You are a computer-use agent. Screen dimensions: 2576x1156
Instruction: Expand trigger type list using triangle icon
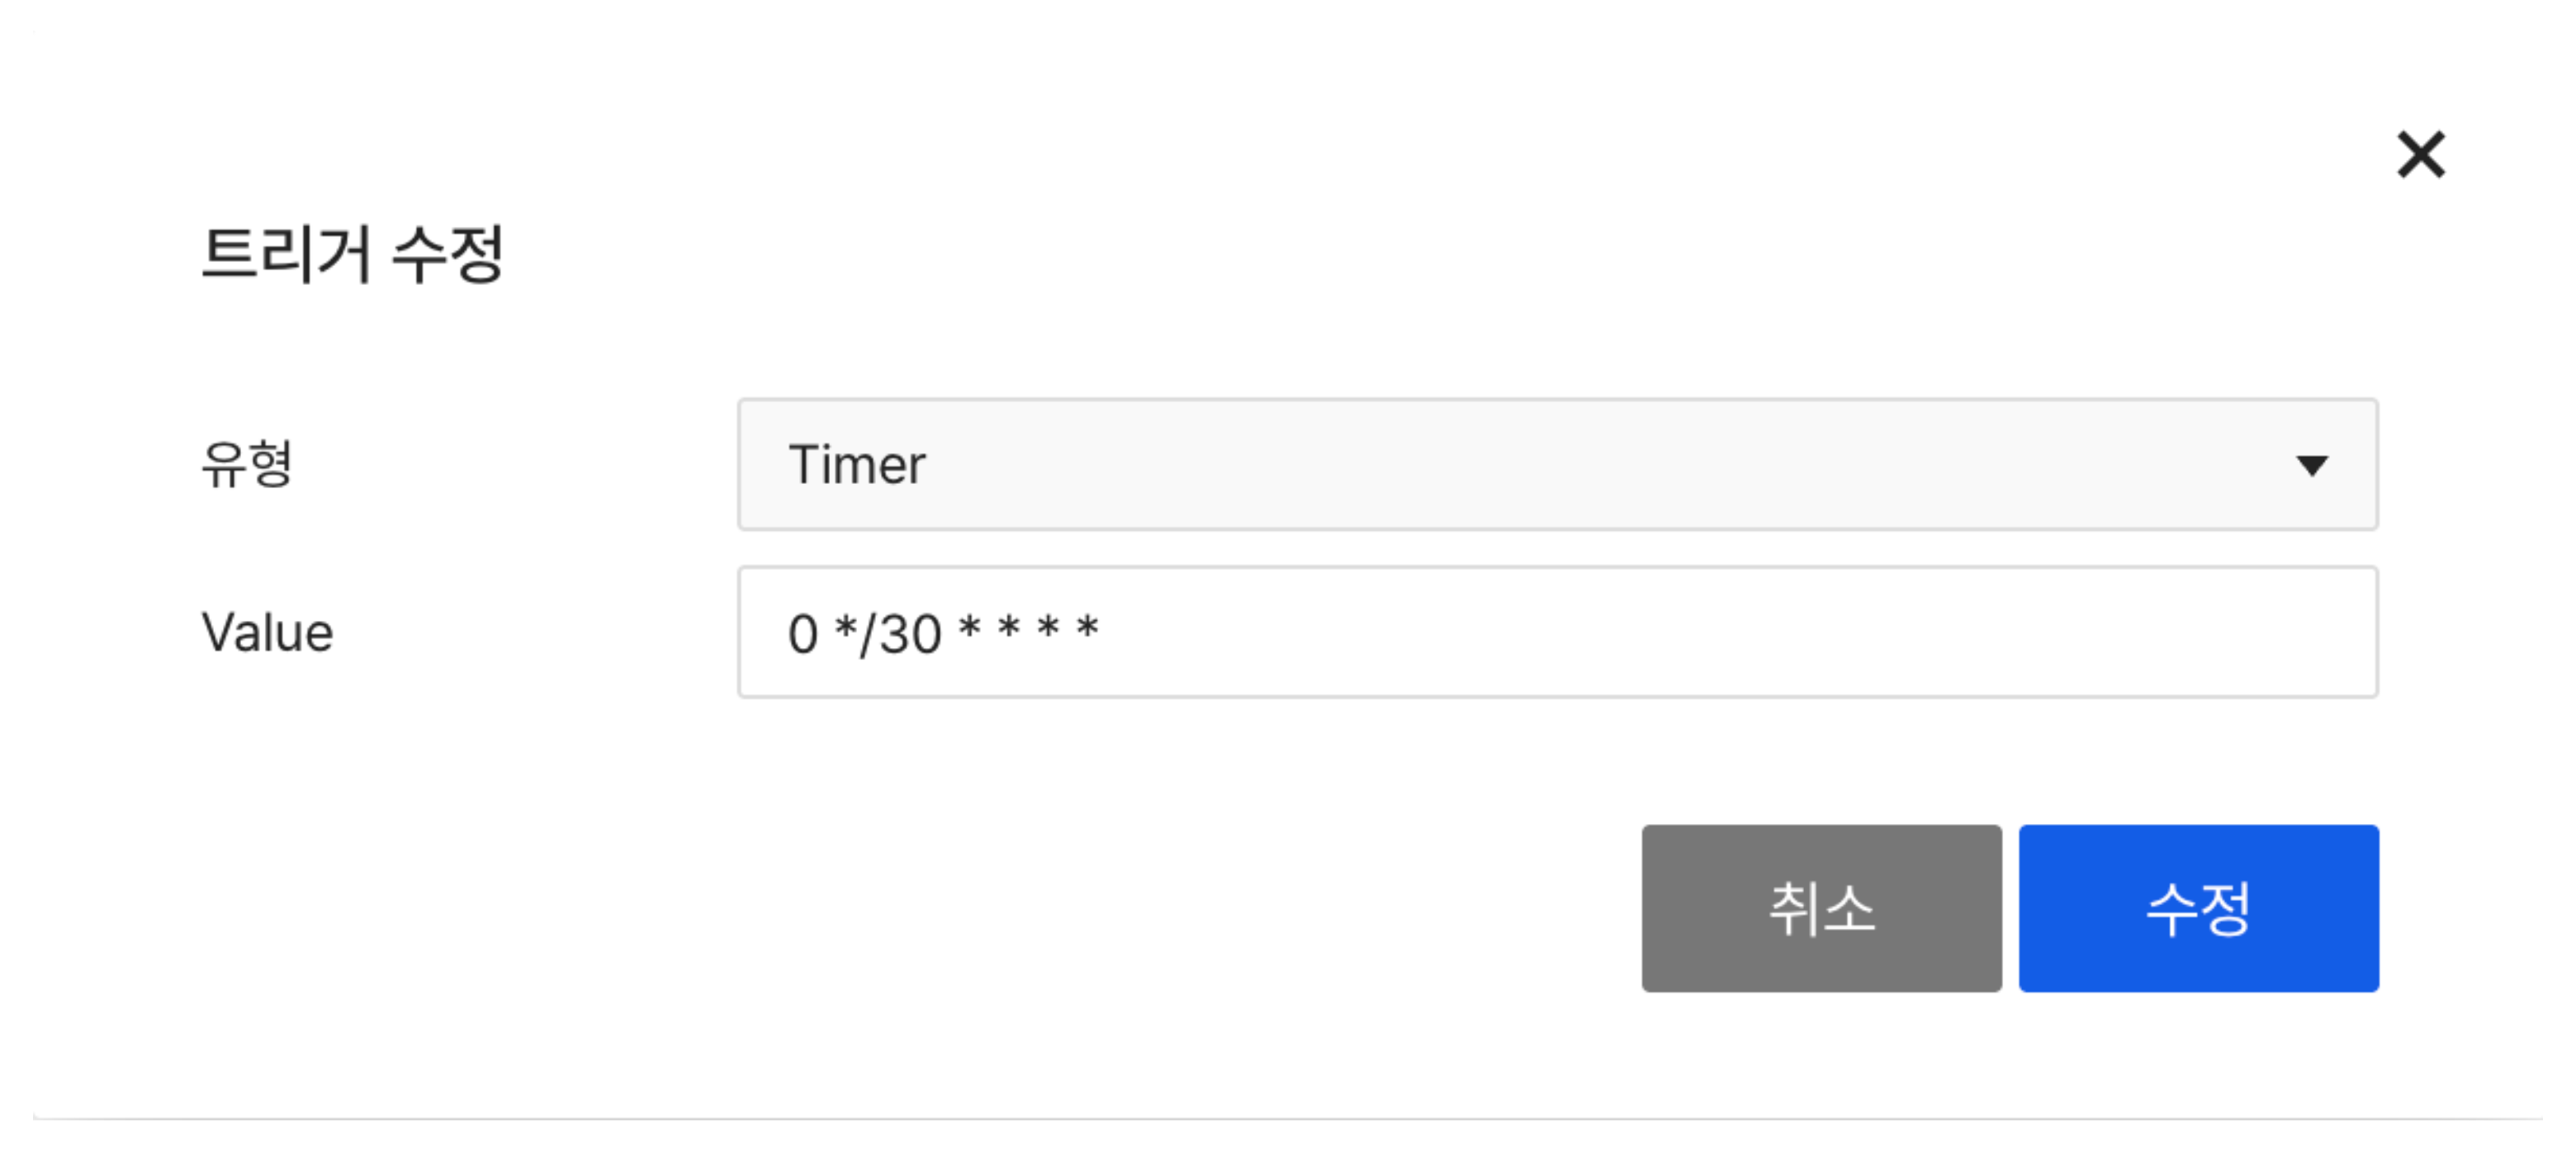pyautogui.click(x=2311, y=466)
